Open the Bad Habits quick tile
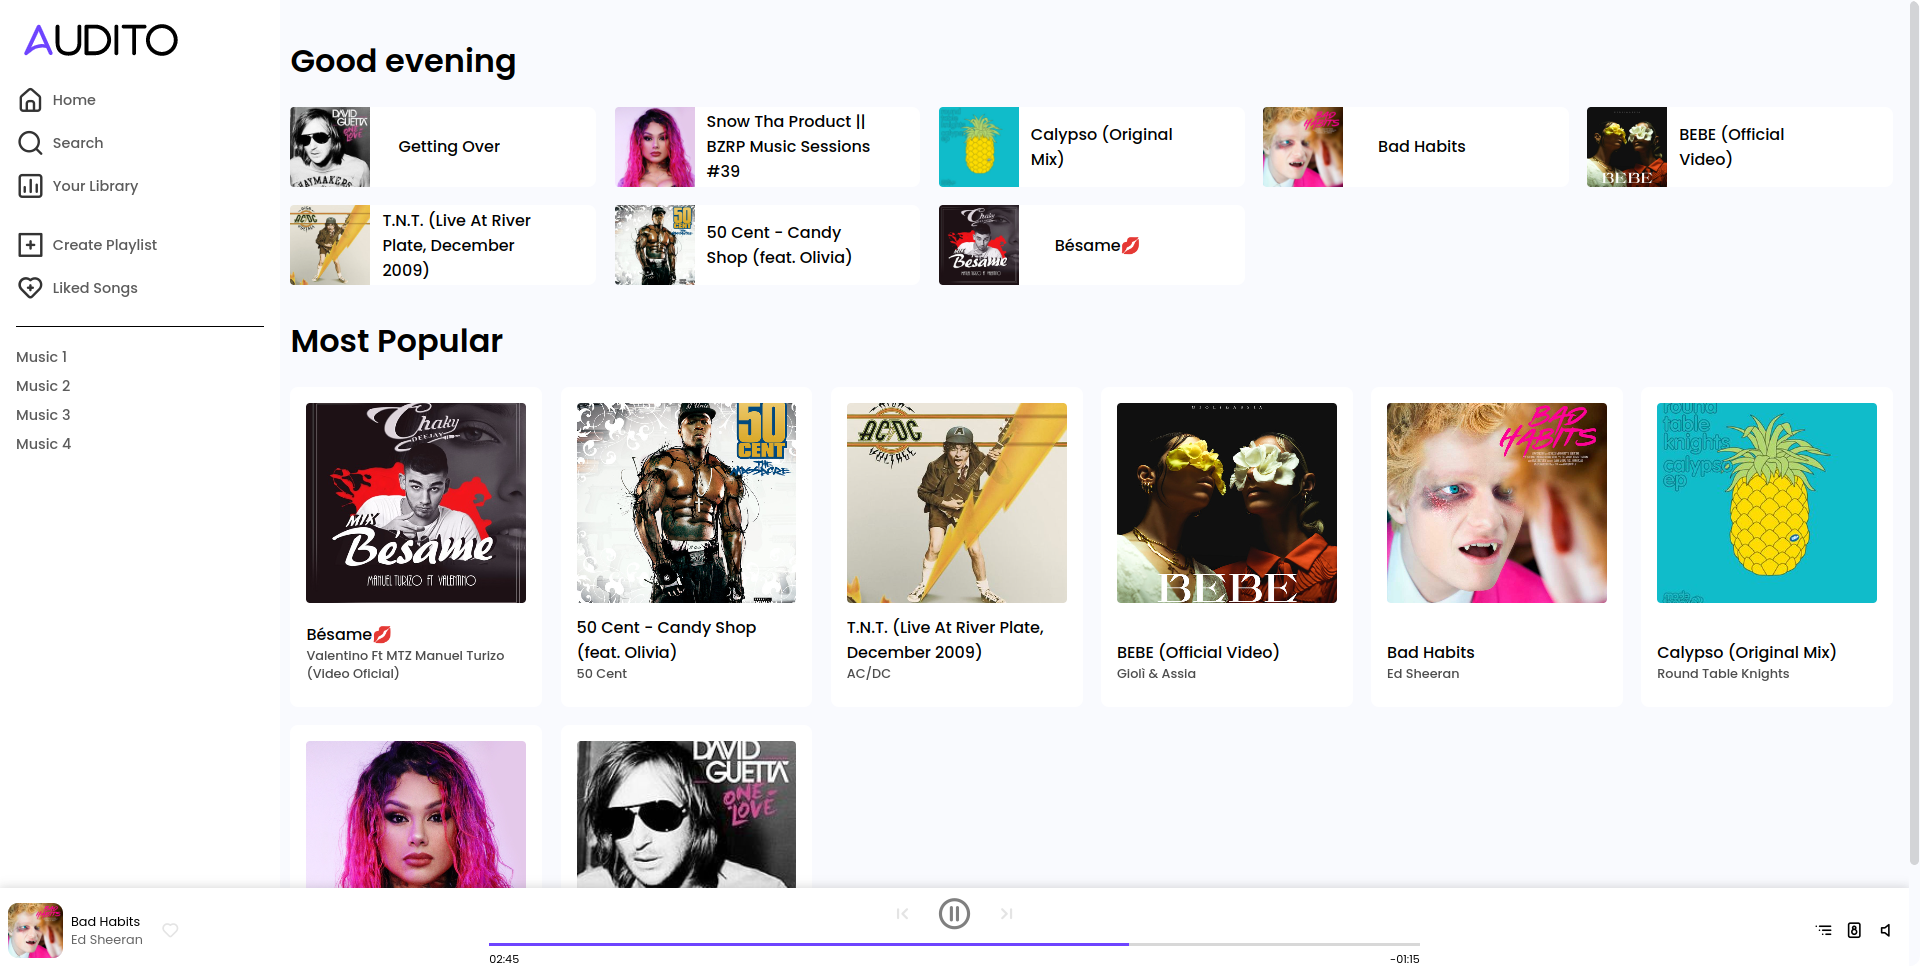The height and width of the screenshot is (966, 1920). click(x=1415, y=147)
